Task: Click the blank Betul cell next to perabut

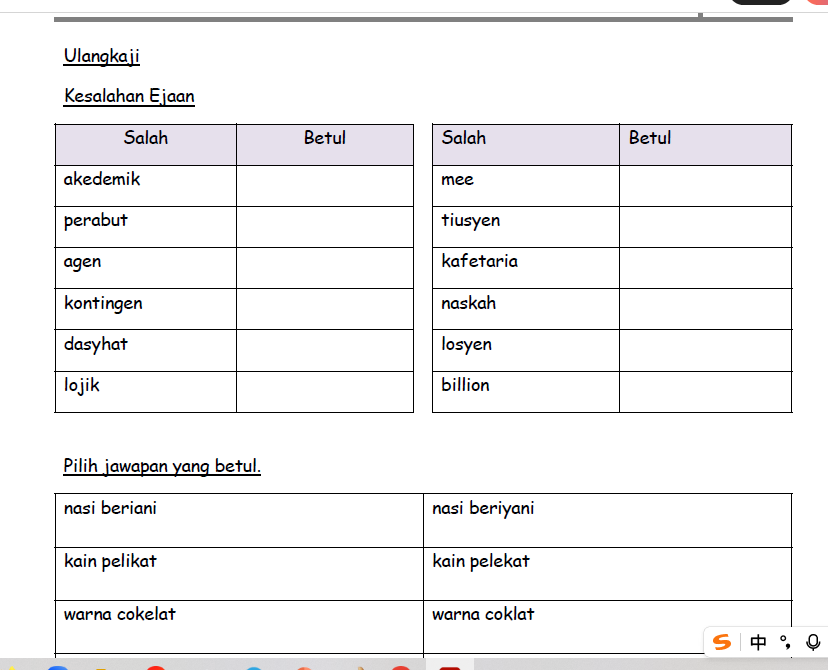Action: tap(324, 227)
